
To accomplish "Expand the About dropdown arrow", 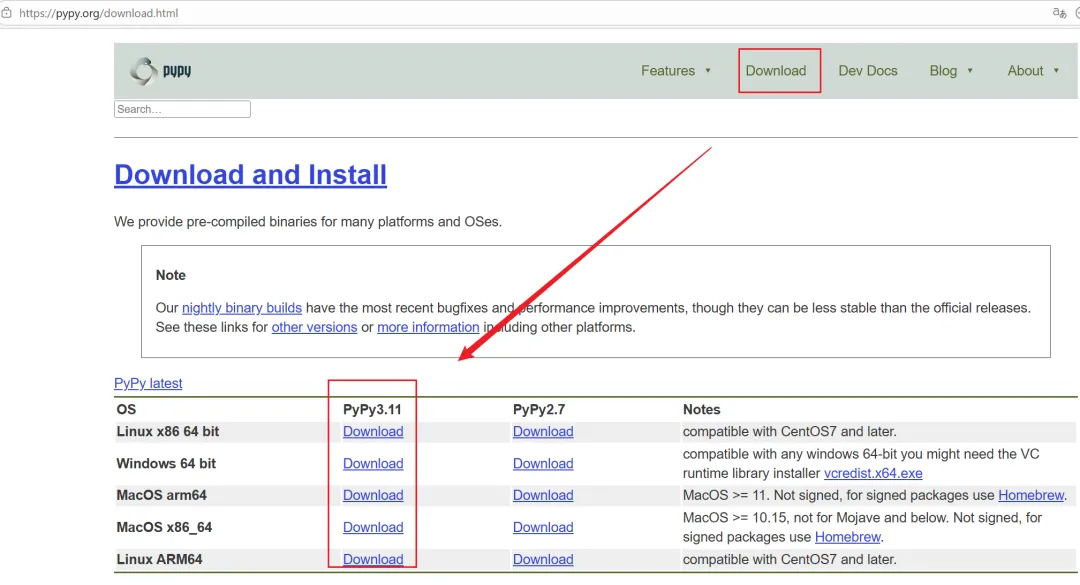I will (x=1056, y=71).
